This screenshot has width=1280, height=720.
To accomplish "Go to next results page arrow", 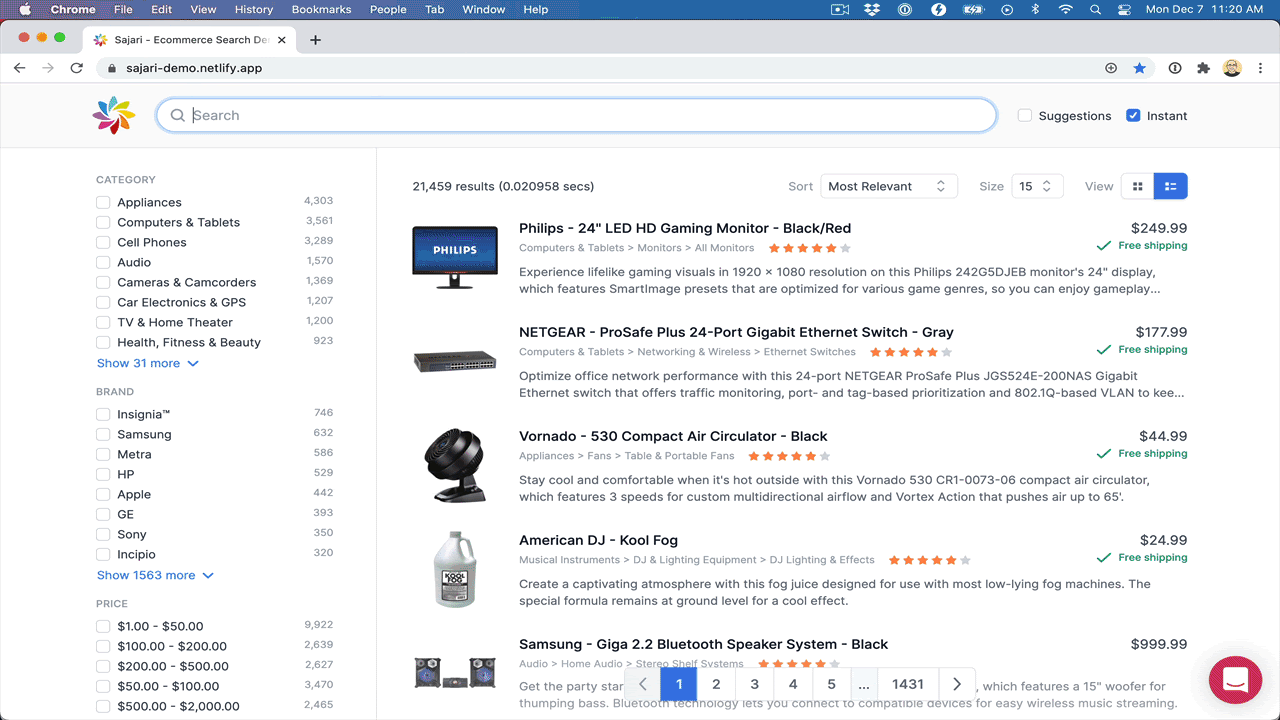I will click(957, 684).
